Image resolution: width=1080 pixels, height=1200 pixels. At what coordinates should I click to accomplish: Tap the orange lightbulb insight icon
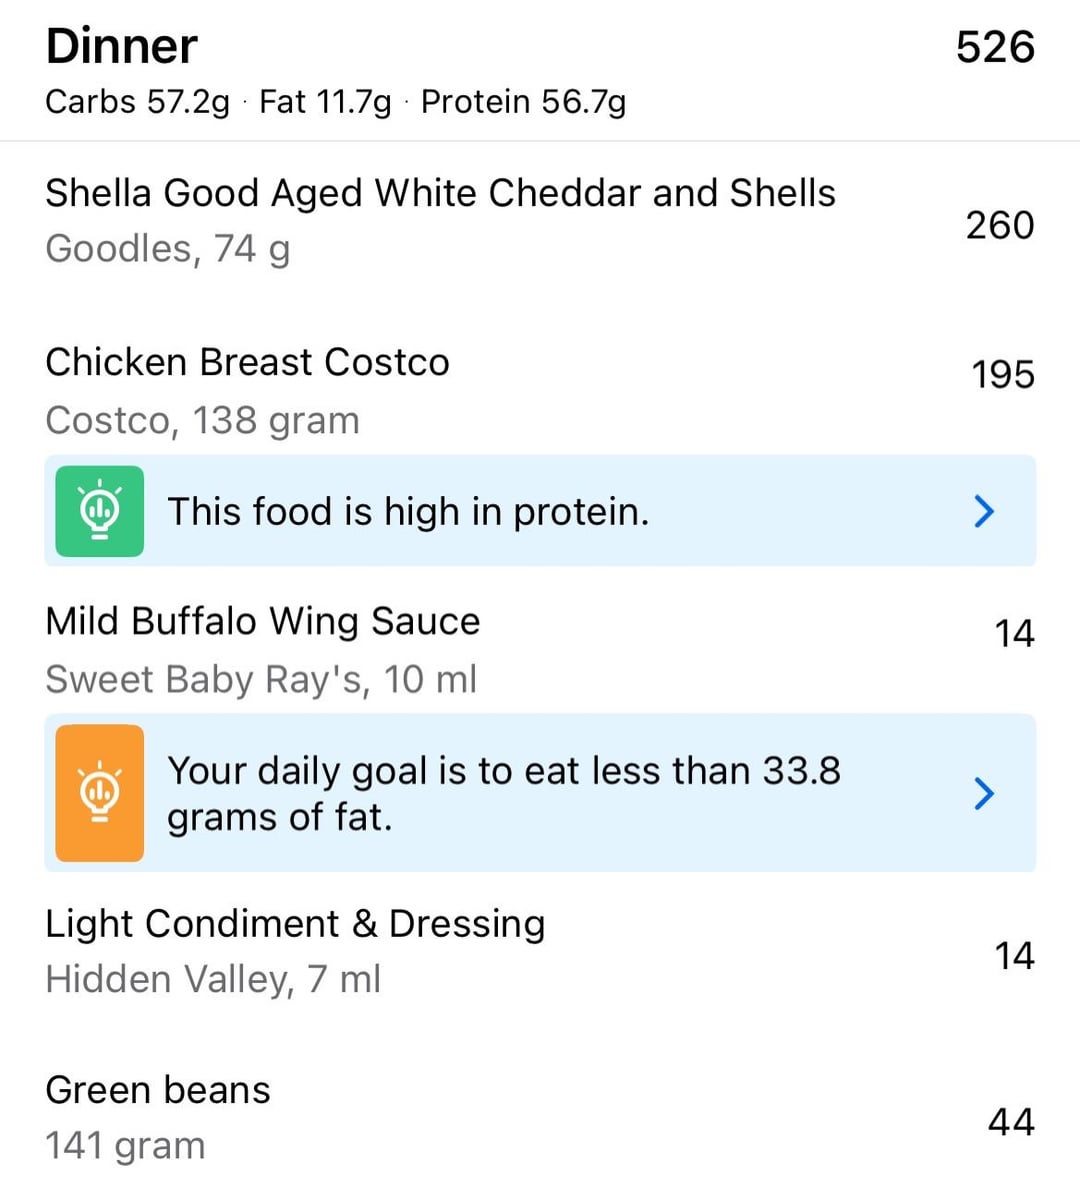coord(99,793)
